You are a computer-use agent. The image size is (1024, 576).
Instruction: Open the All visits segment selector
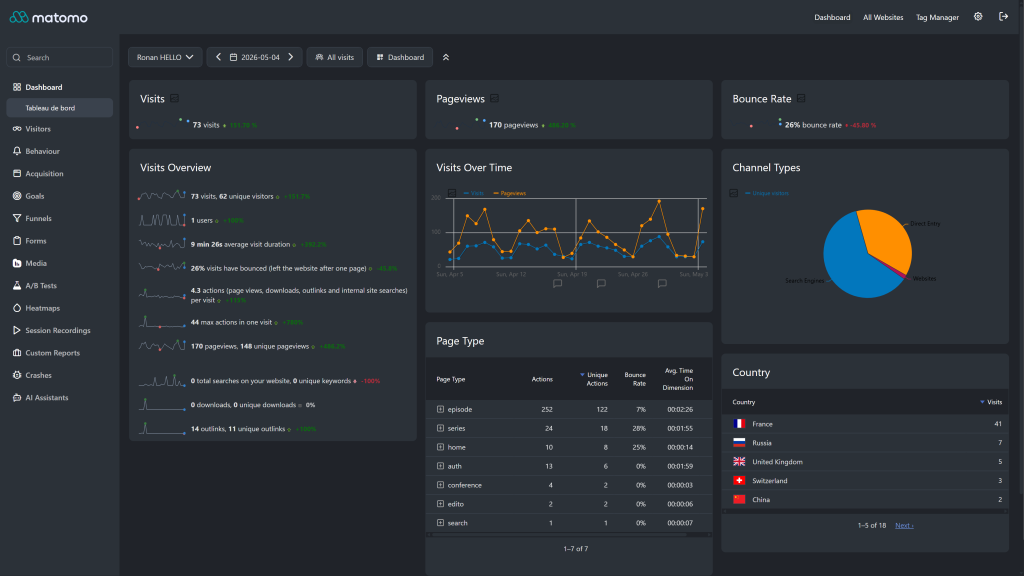(334, 57)
